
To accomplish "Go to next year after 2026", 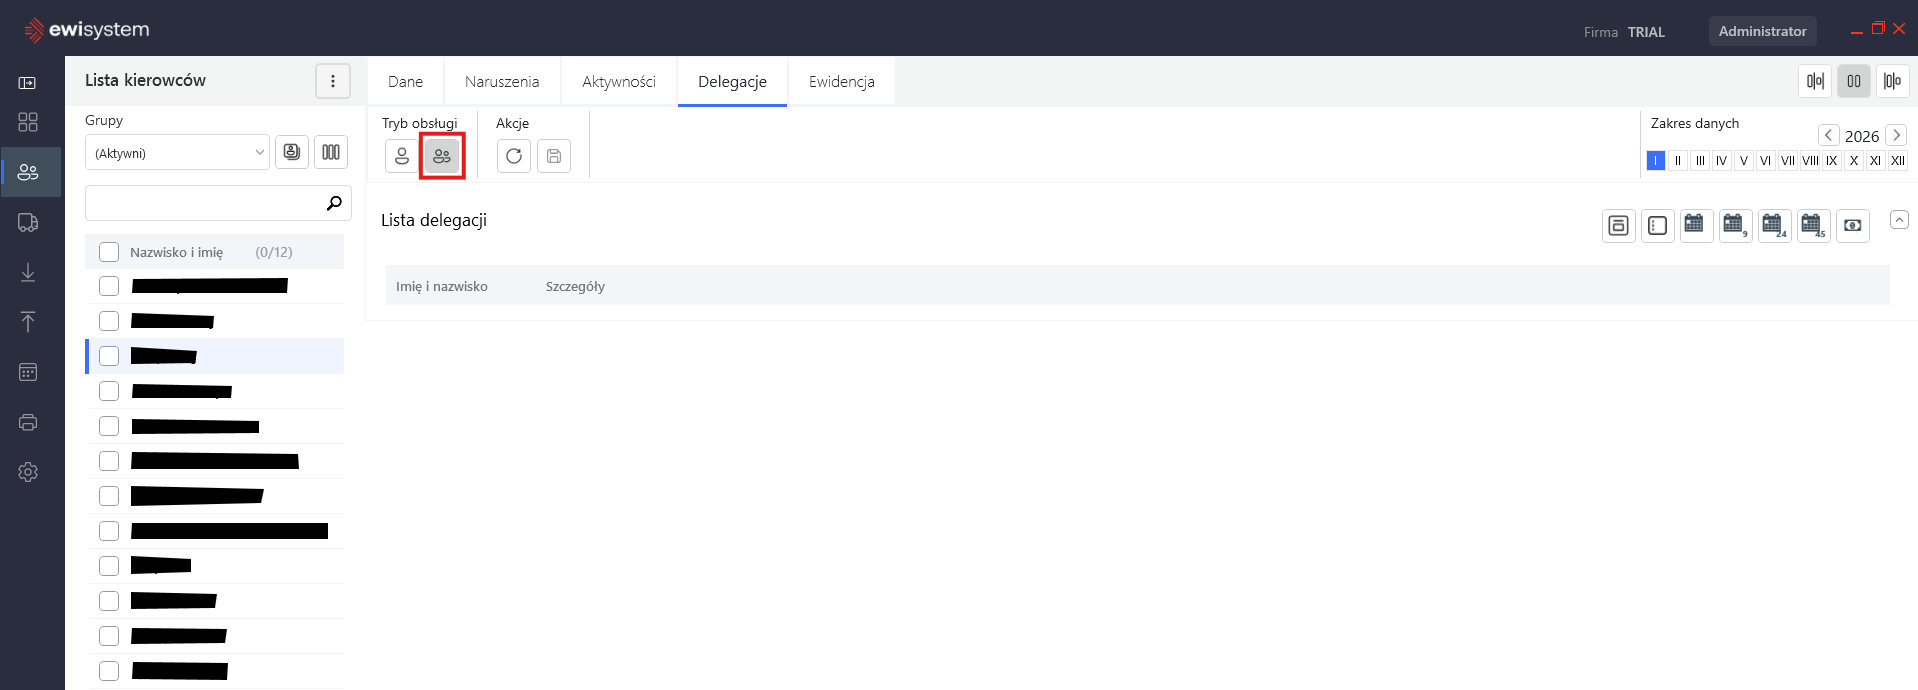I will pyautogui.click(x=1896, y=135).
